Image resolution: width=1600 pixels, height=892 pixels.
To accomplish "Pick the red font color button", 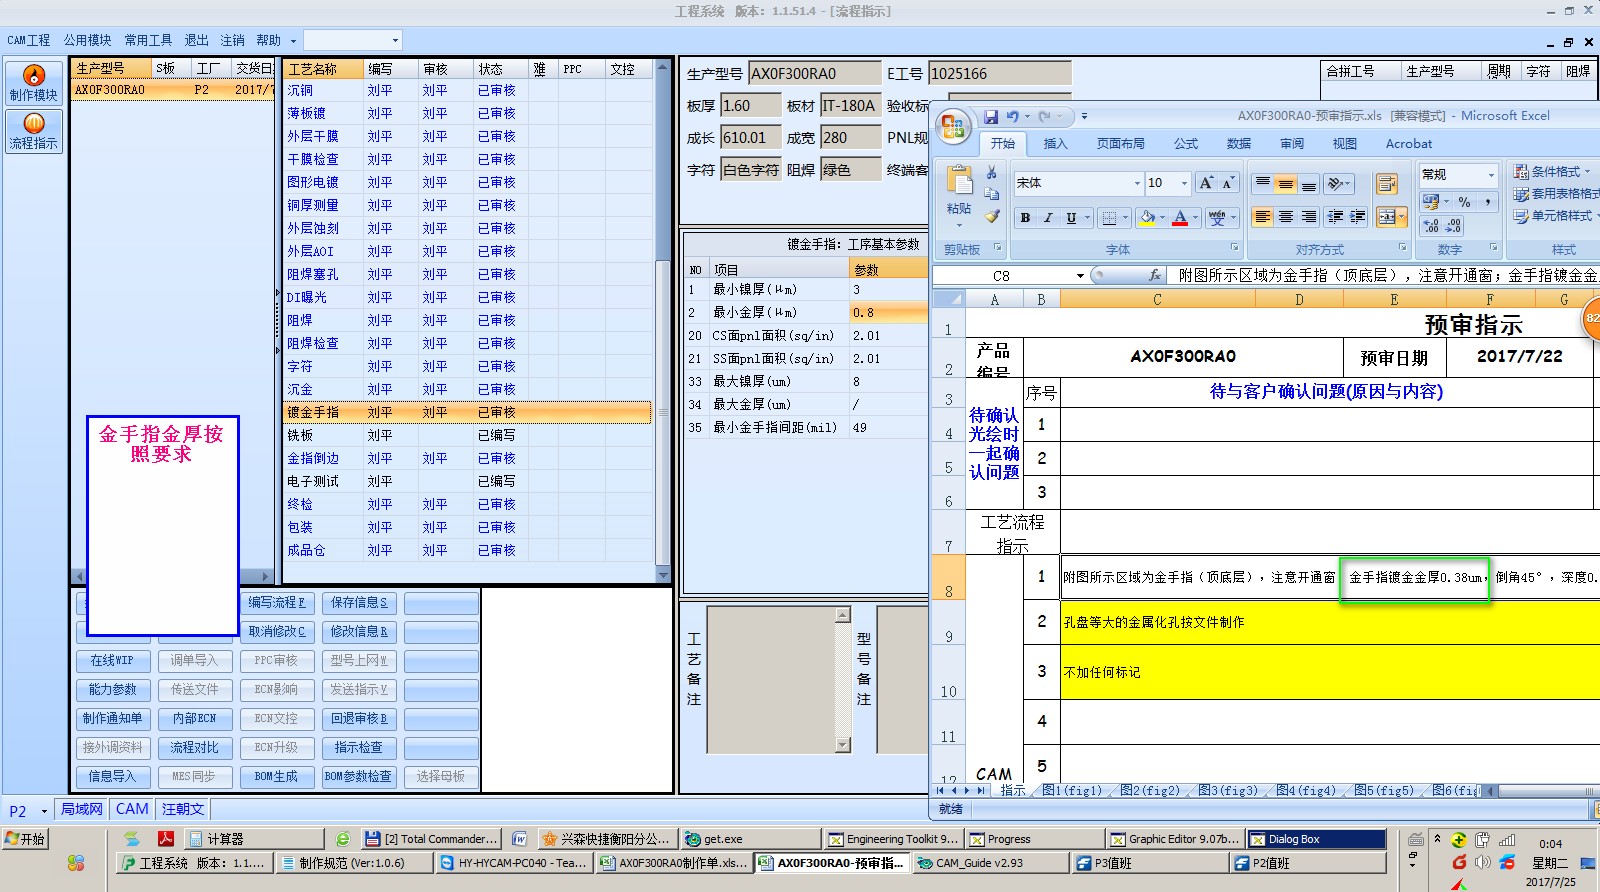I will [1180, 217].
